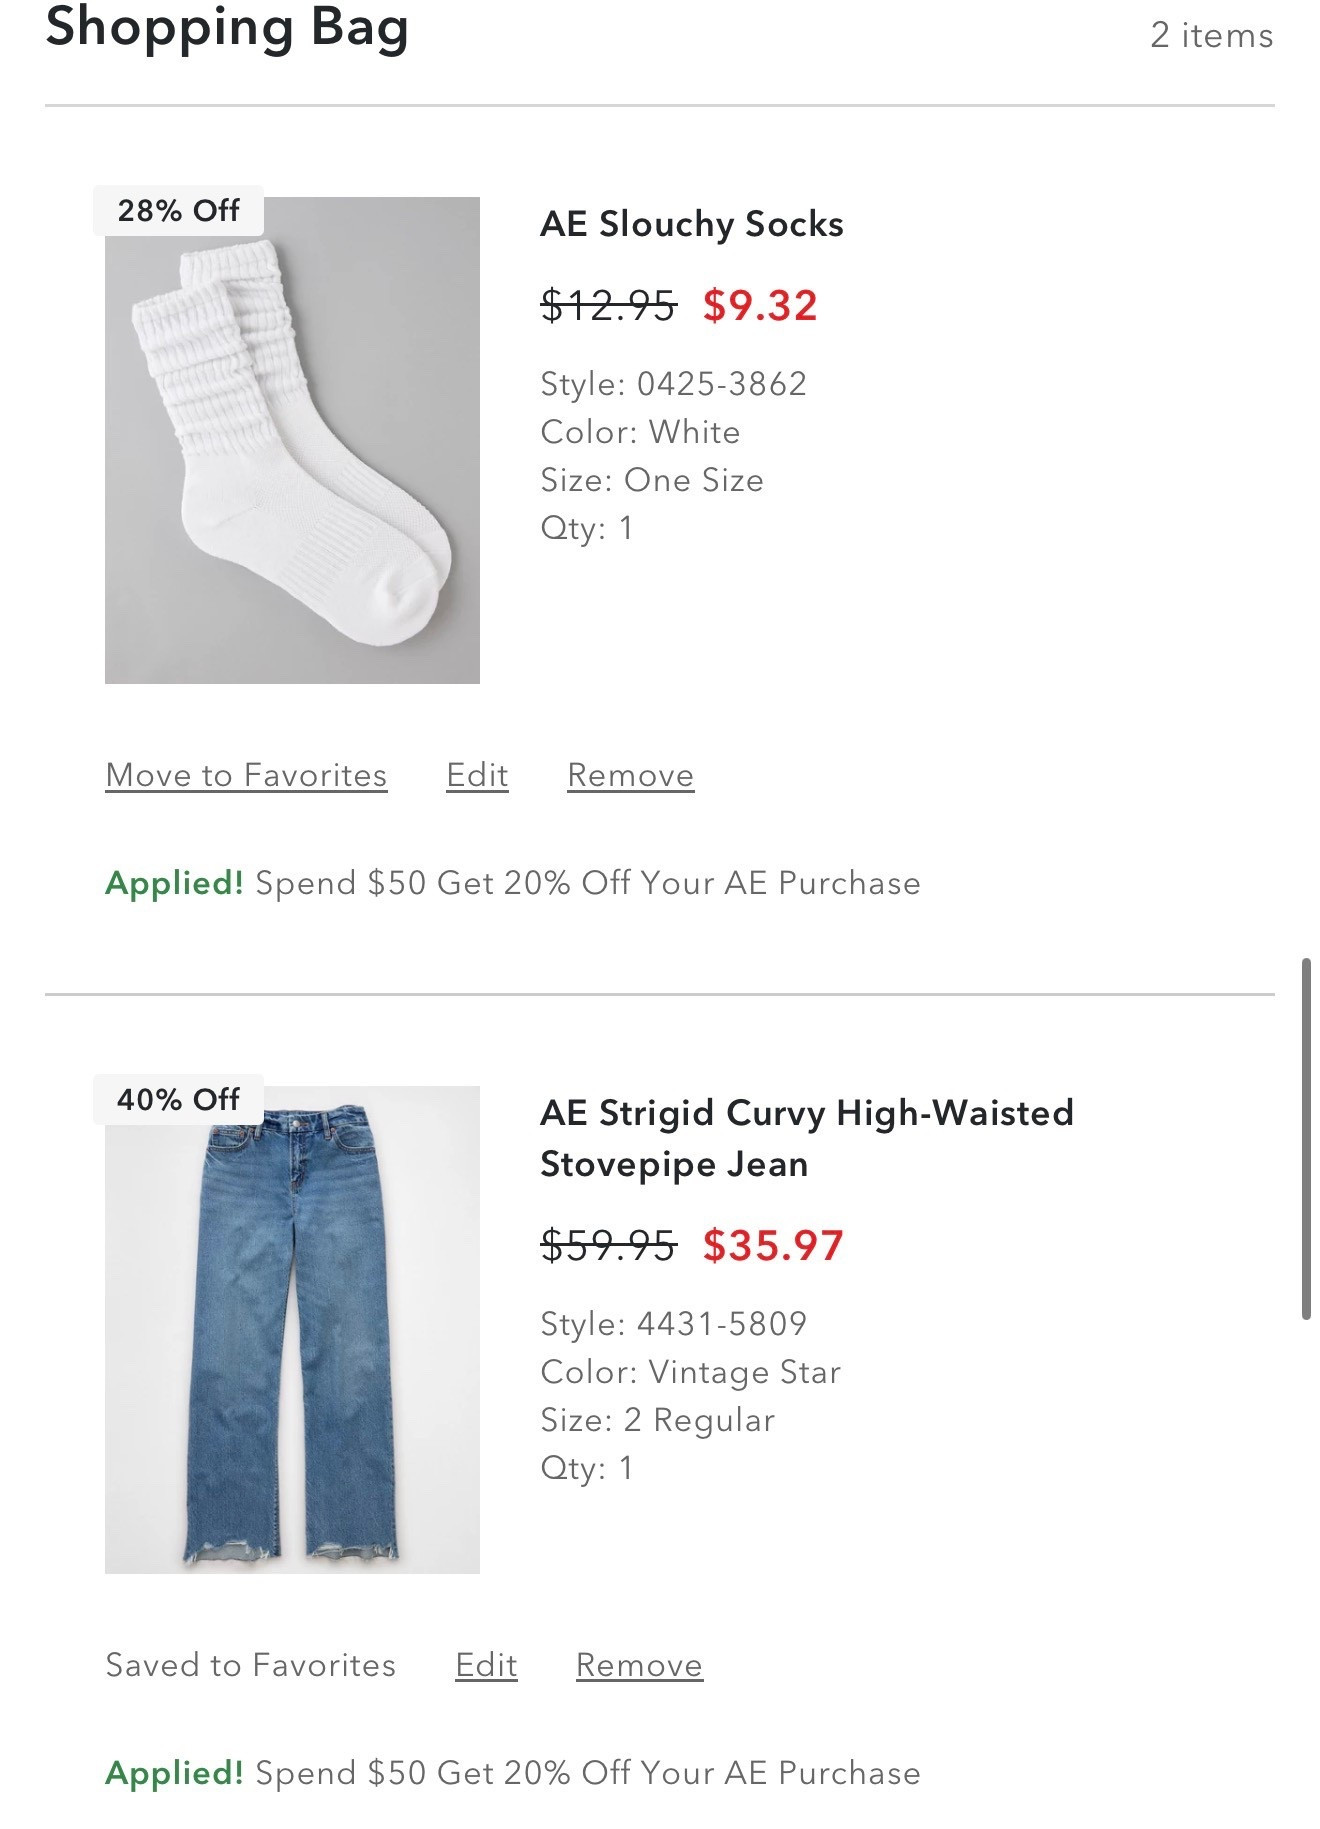Image resolution: width=1320 pixels, height=1829 pixels.
Task: Click the Spend $50 Get 20% Off promo
Action: pos(588,882)
